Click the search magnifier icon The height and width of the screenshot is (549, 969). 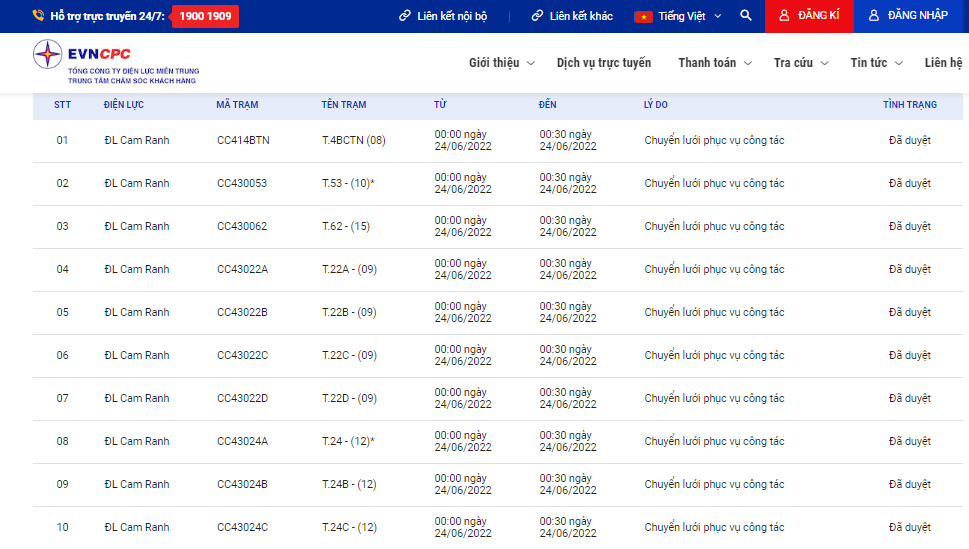click(746, 16)
